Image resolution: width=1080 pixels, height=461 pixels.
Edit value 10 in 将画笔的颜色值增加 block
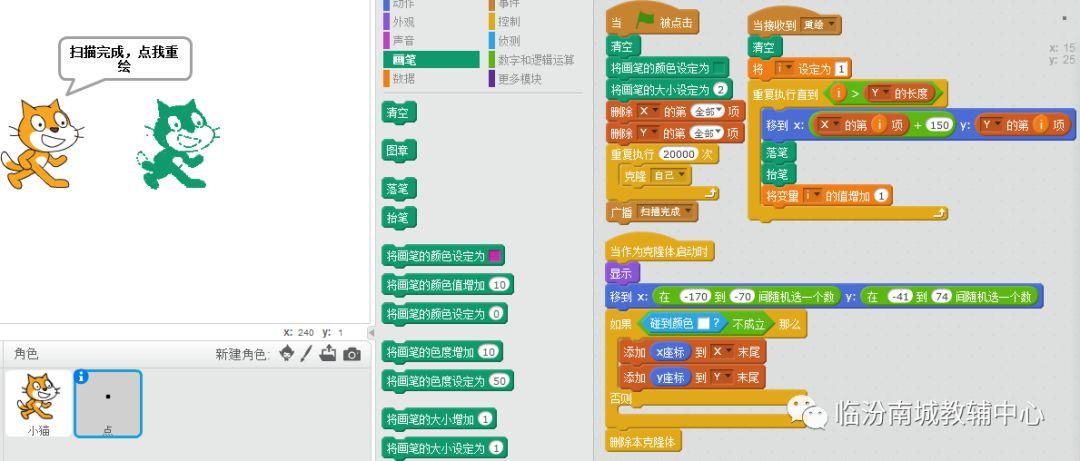500,285
